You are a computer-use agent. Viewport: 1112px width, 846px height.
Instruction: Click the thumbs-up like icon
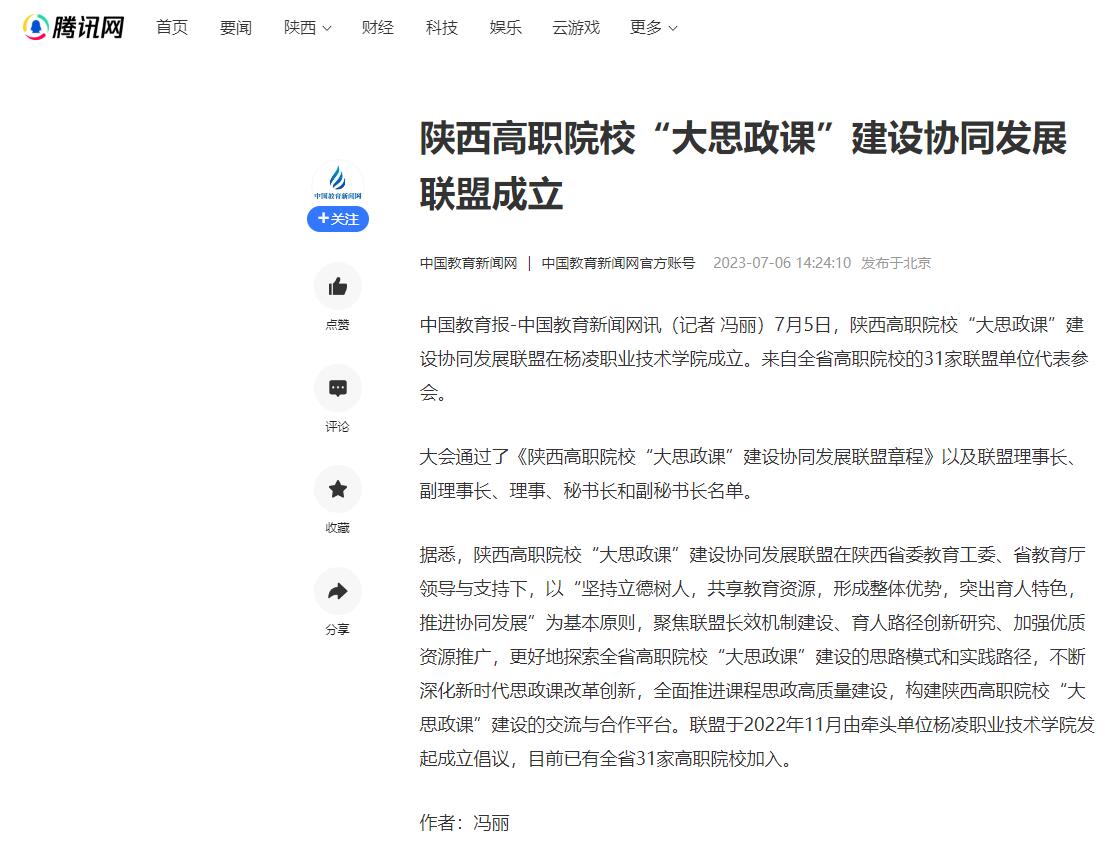(x=338, y=287)
